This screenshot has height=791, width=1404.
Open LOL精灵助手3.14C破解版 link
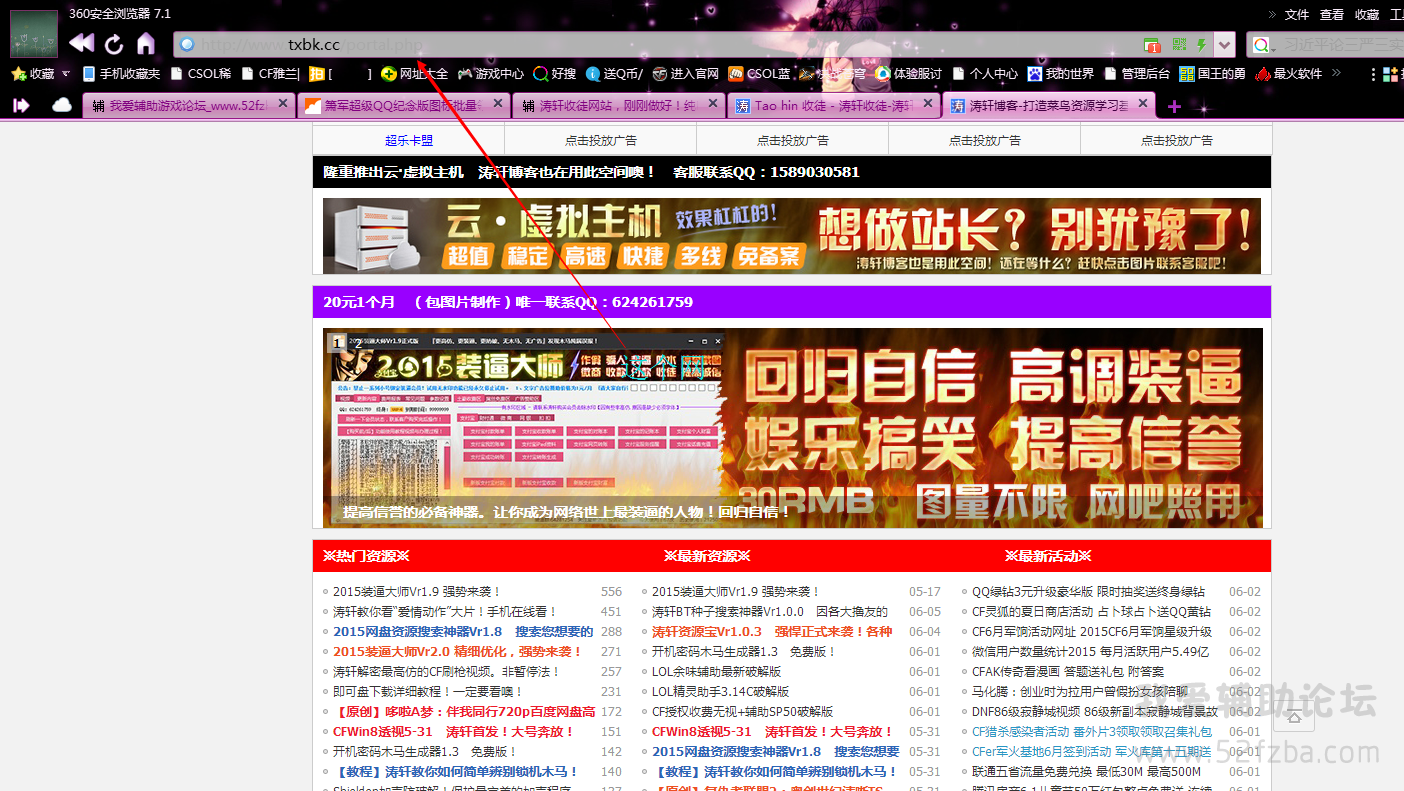(721, 692)
